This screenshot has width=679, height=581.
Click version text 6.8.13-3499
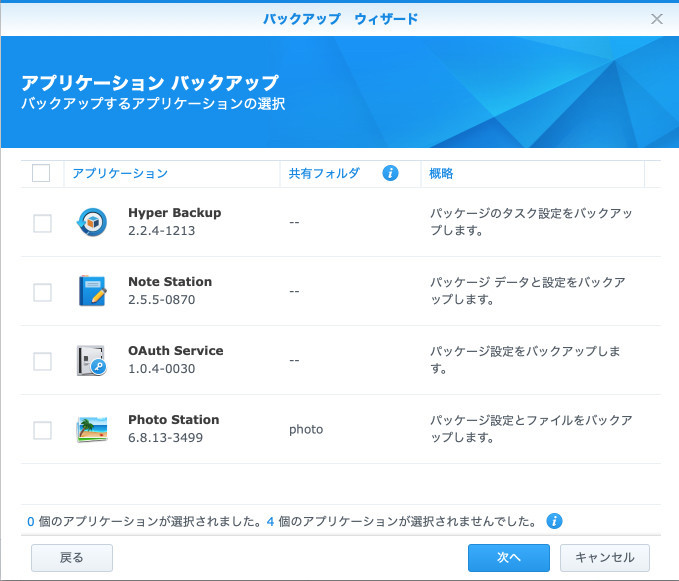165,438
